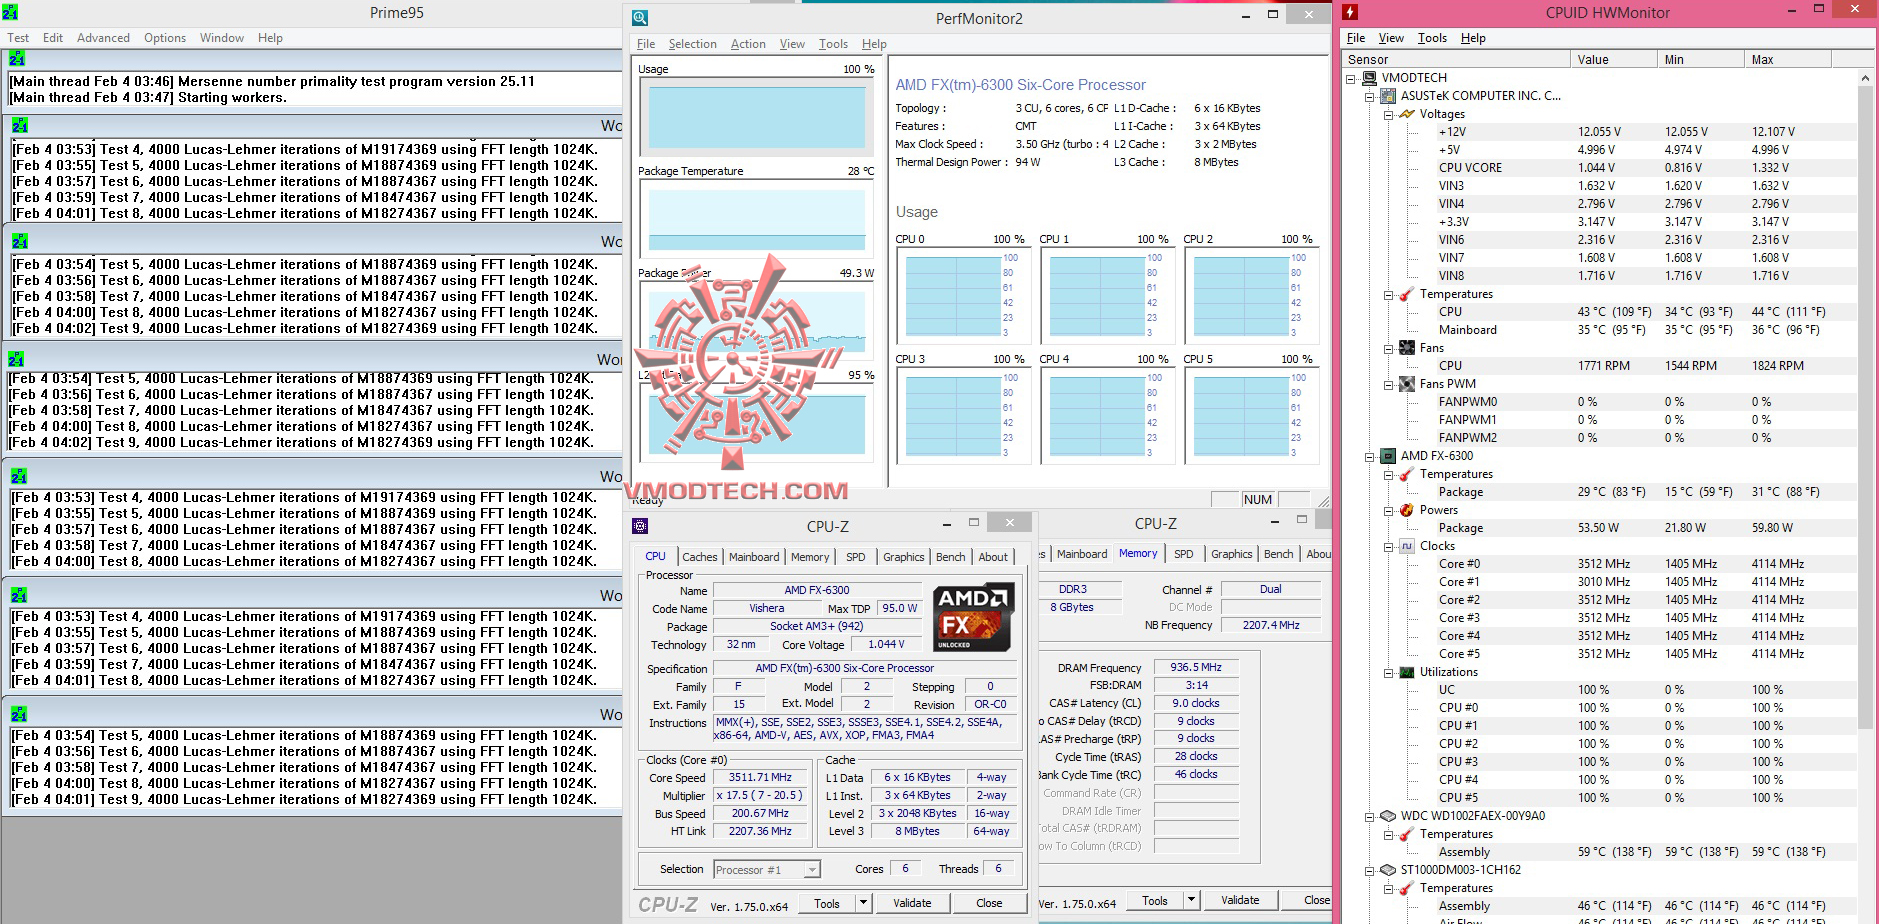Click thermometer icon of Temperatures under AMD FX-6300
The height and width of the screenshot is (924, 1879).
click(x=1407, y=474)
